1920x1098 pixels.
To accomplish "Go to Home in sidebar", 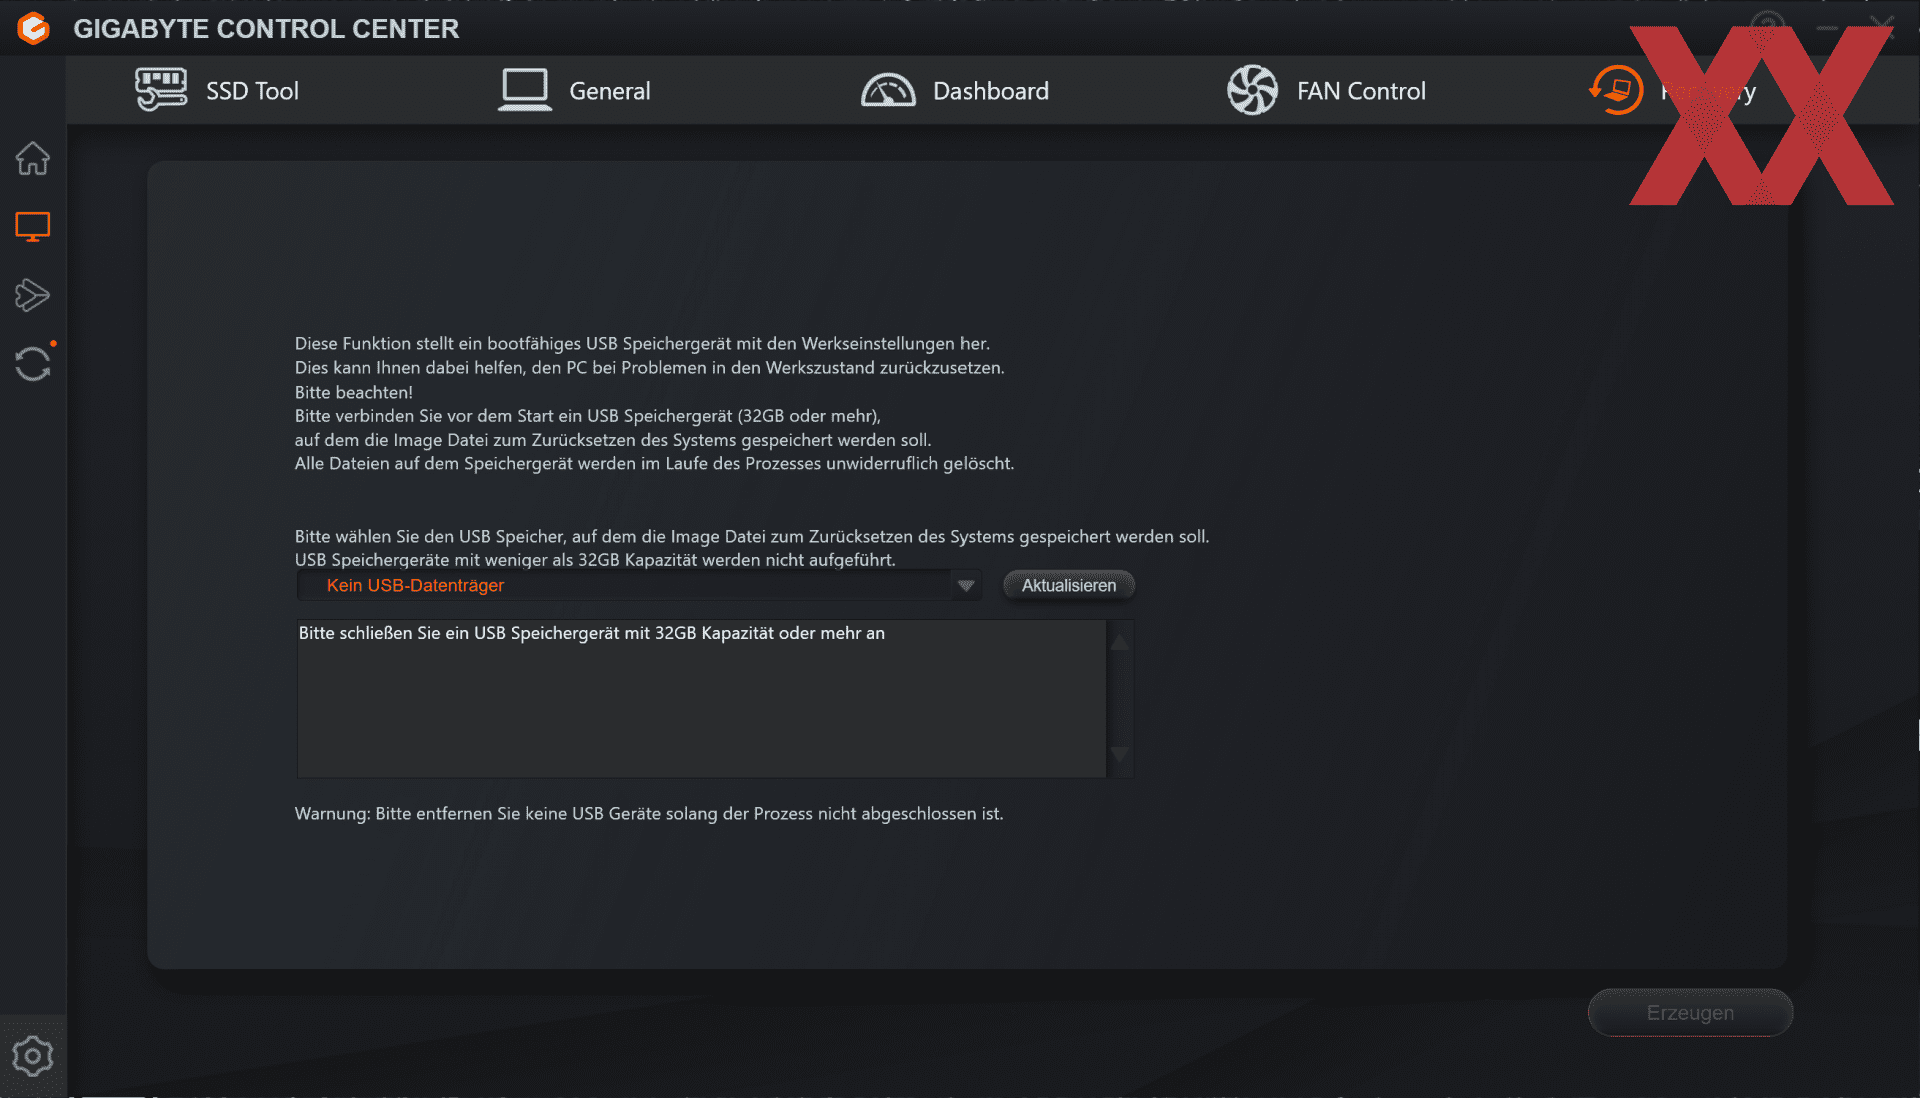I will (33, 158).
